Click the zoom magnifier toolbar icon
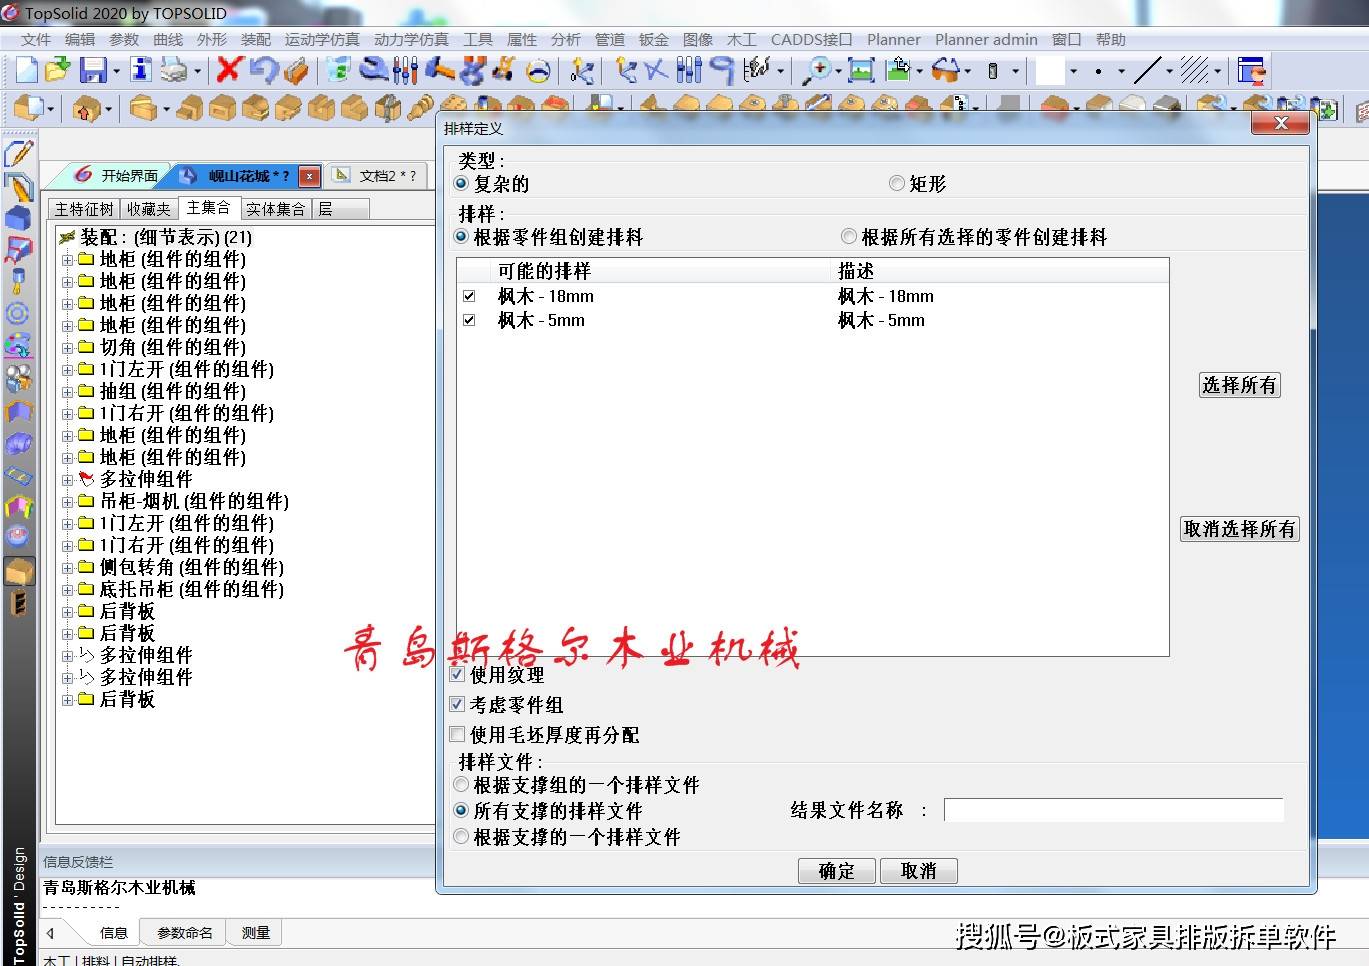 pos(818,70)
